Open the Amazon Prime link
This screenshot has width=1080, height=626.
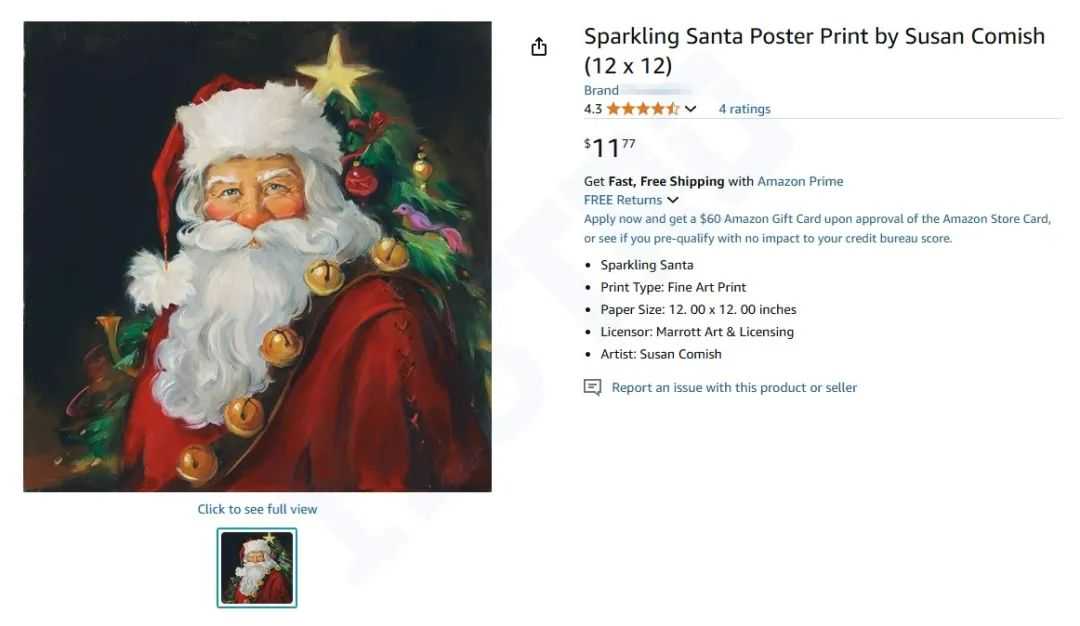tap(800, 181)
